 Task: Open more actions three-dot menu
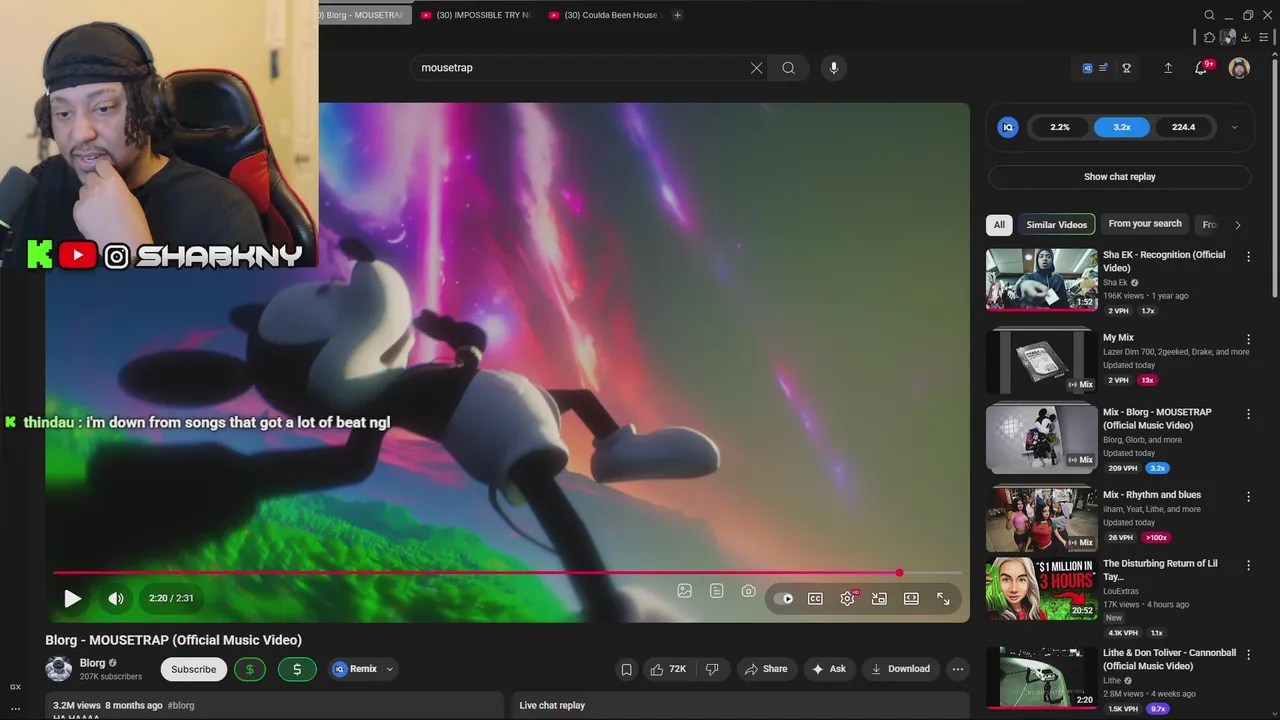coord(958,669)
